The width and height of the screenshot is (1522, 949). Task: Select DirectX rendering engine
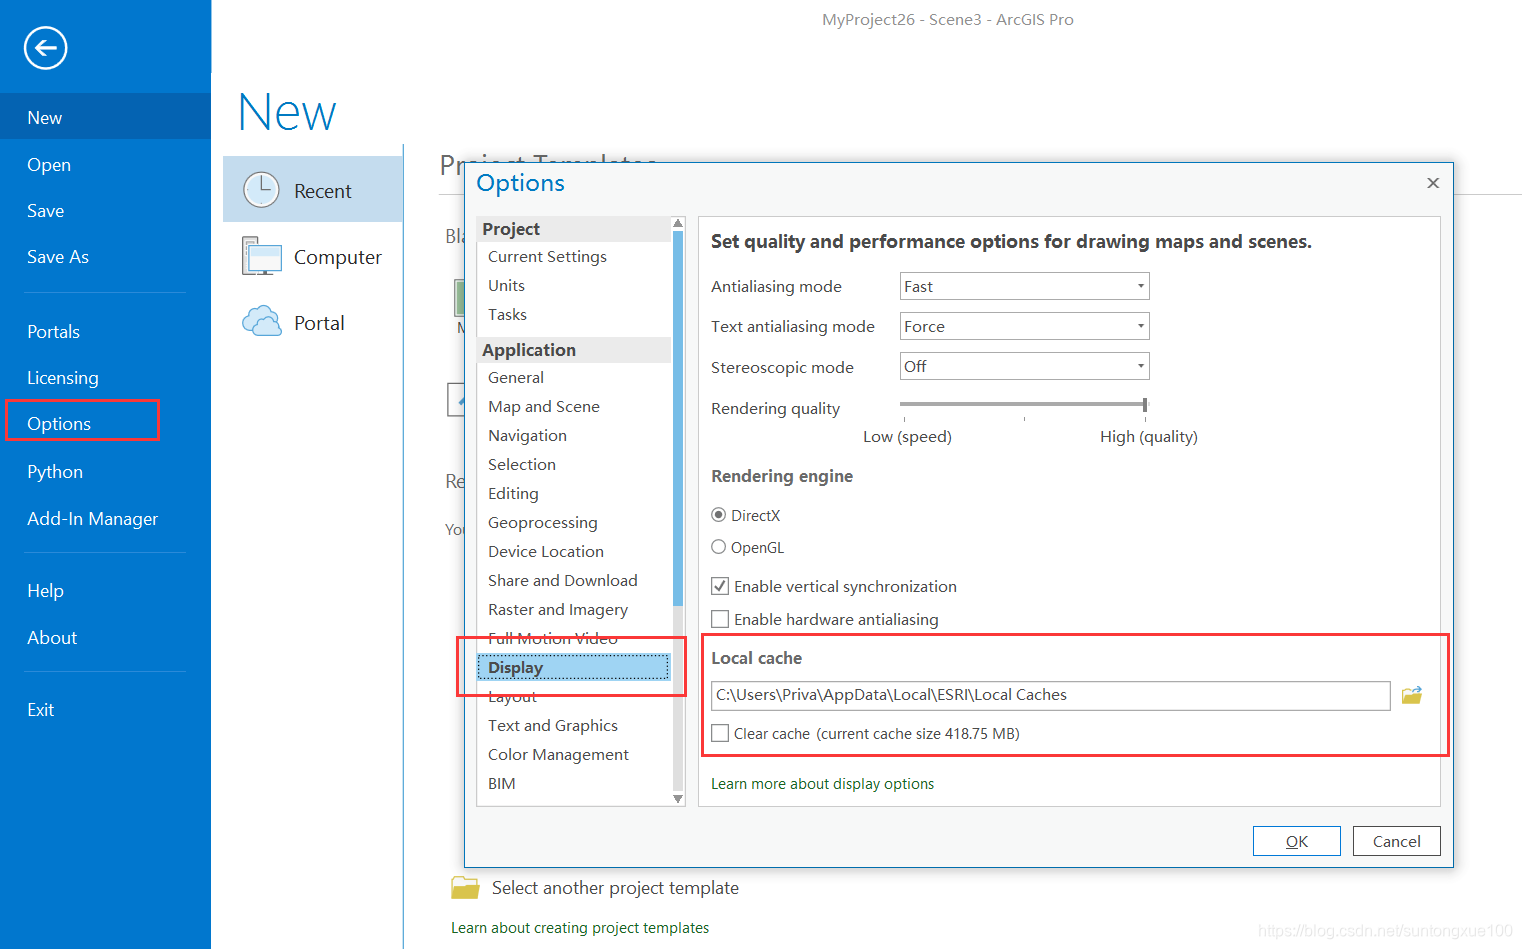[718, 515]
